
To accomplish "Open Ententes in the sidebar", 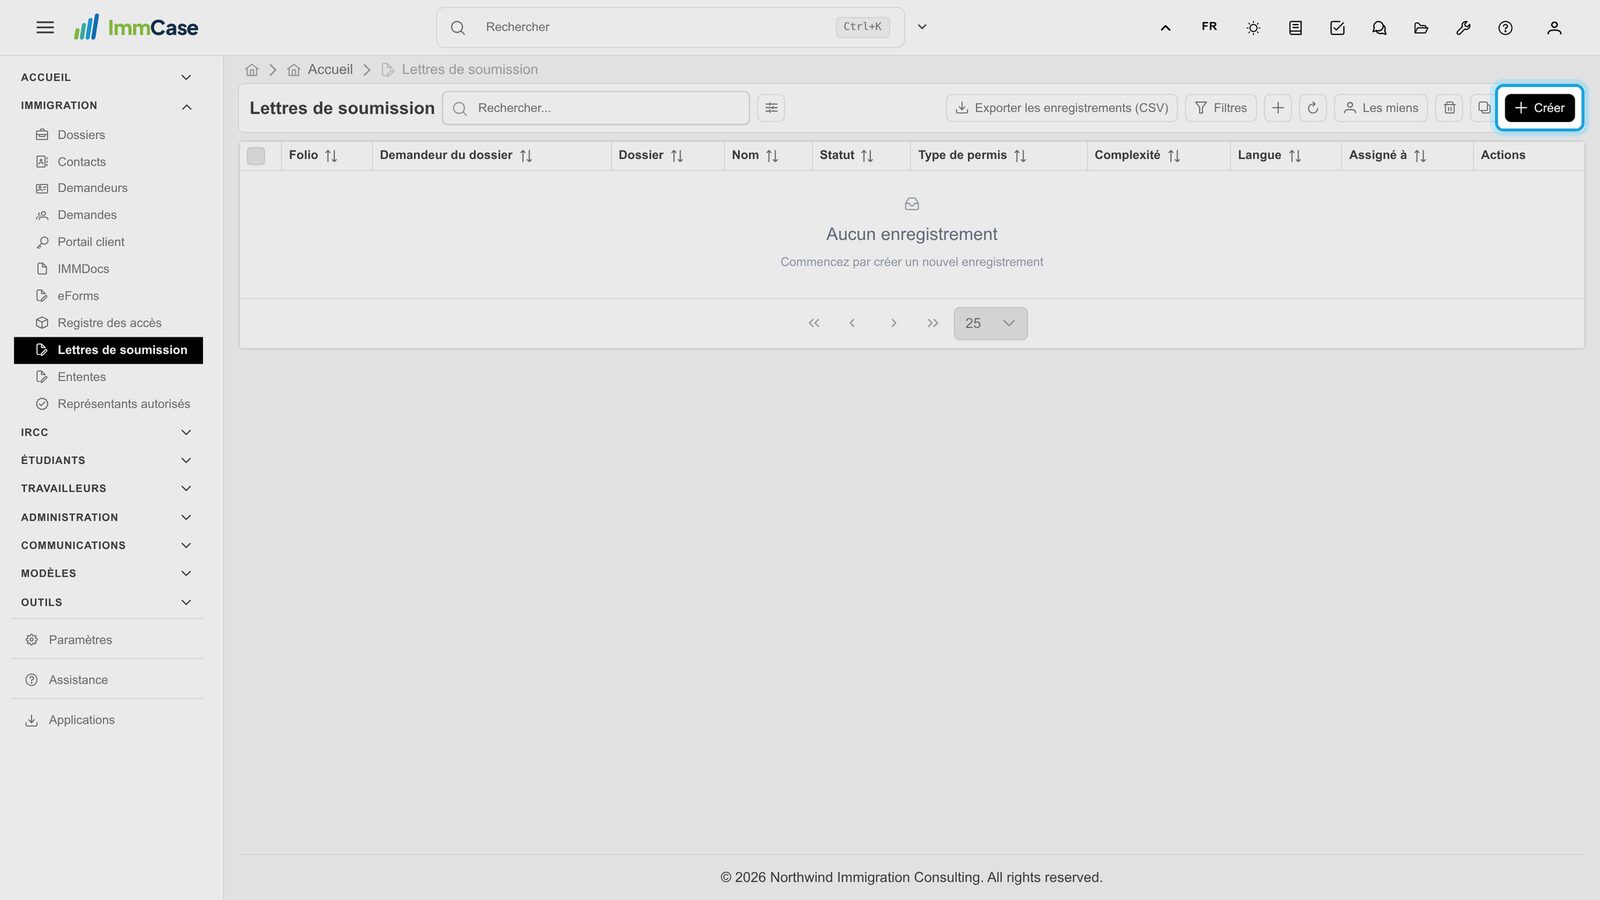I will tap(108, 377).
